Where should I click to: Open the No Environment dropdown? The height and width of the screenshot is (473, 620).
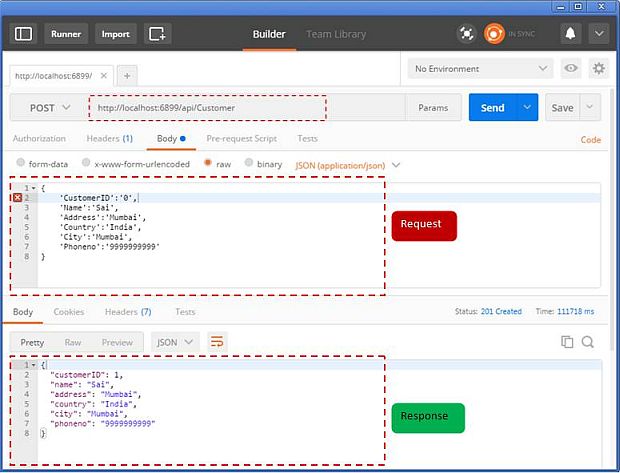480,68
